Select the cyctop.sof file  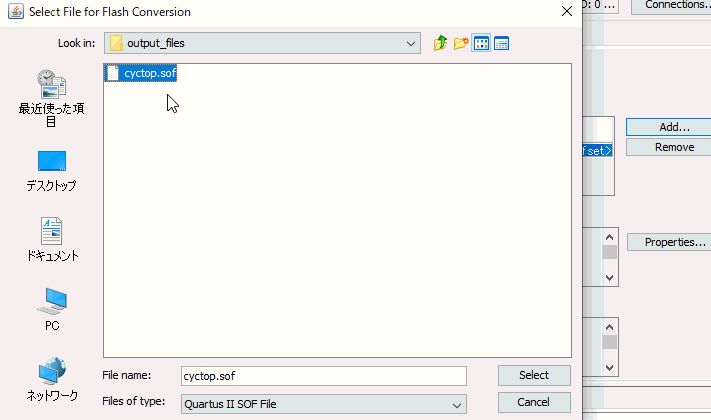tap(141, 73)
